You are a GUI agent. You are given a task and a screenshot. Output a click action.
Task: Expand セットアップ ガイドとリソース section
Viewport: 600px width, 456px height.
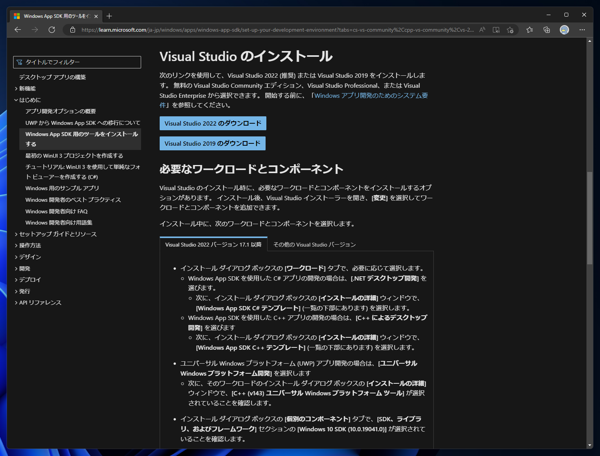(56, 234)
